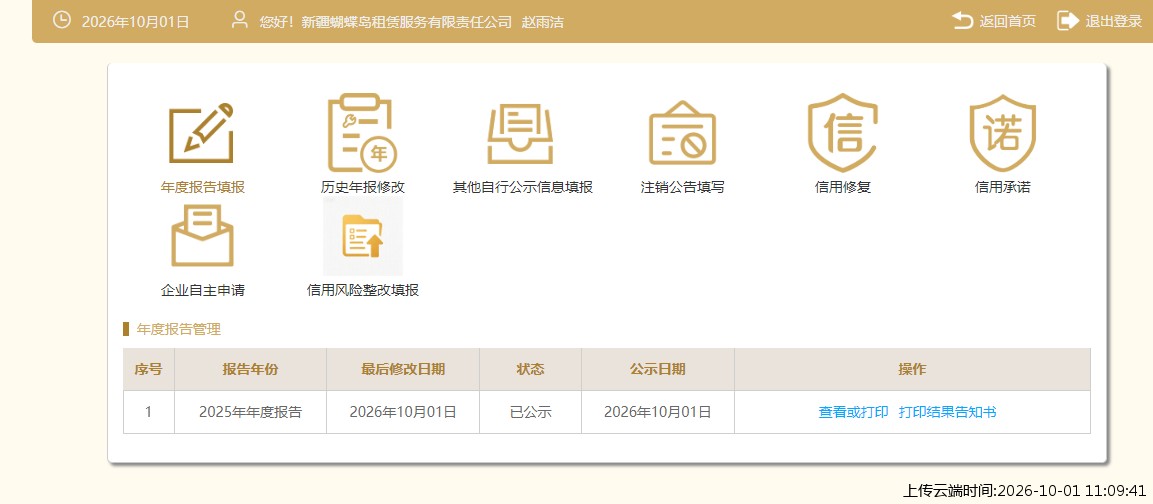The image size is (1153, 504).
Task: Click the 2025年年度报告 cell
Action: [250, 412]
